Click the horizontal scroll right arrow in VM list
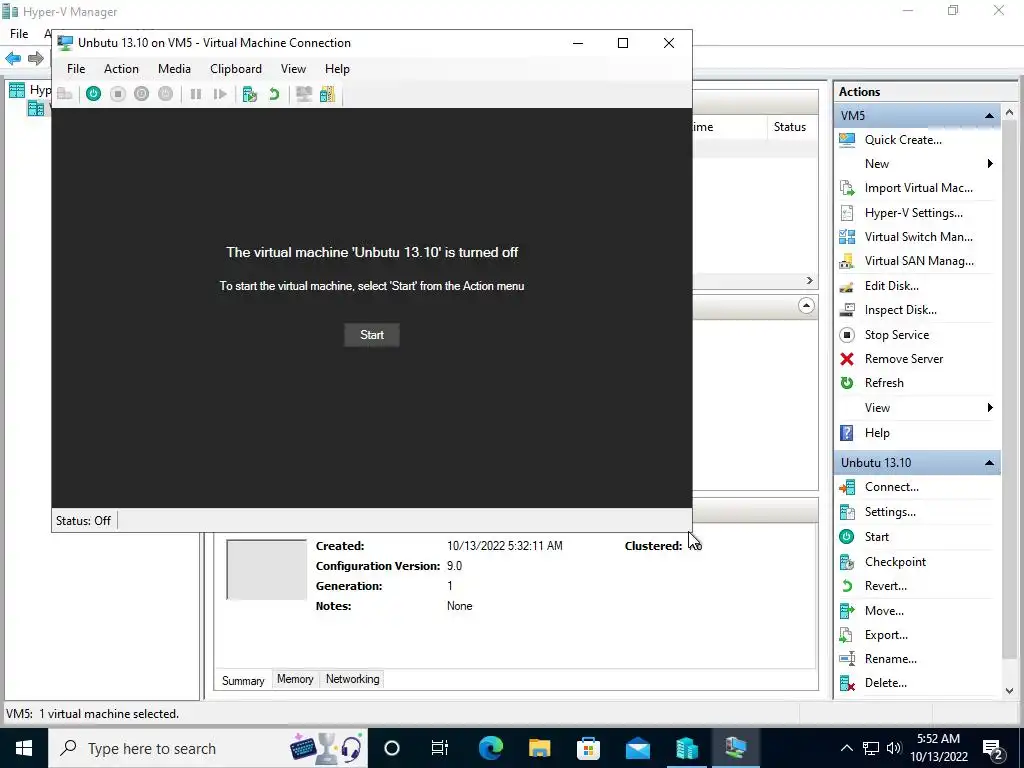Image resolution: width=1024 pixels, height=768 pixels. 810,281
